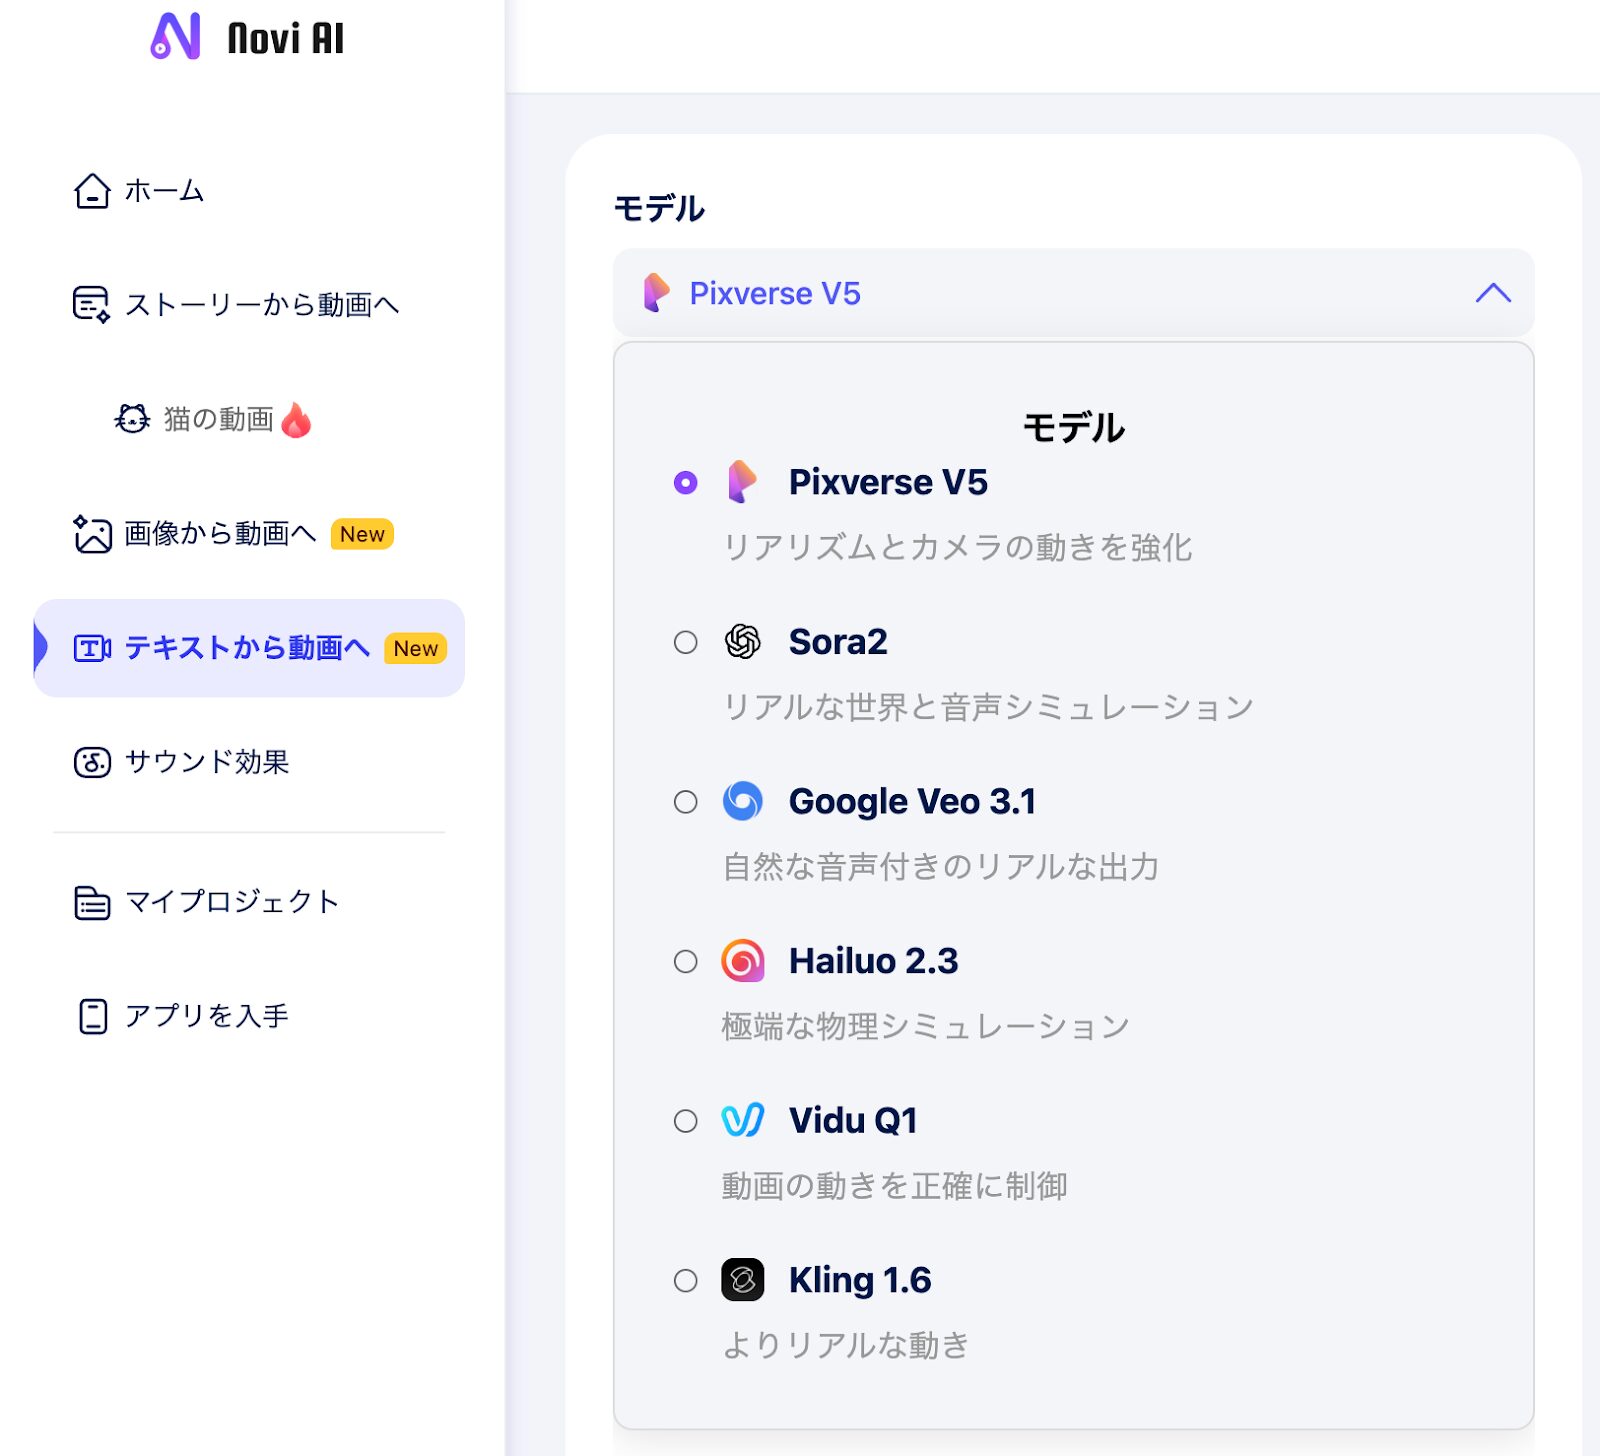Click the story-to-video sidebar icon
1600x1456 pixels.
click(91, 304)
